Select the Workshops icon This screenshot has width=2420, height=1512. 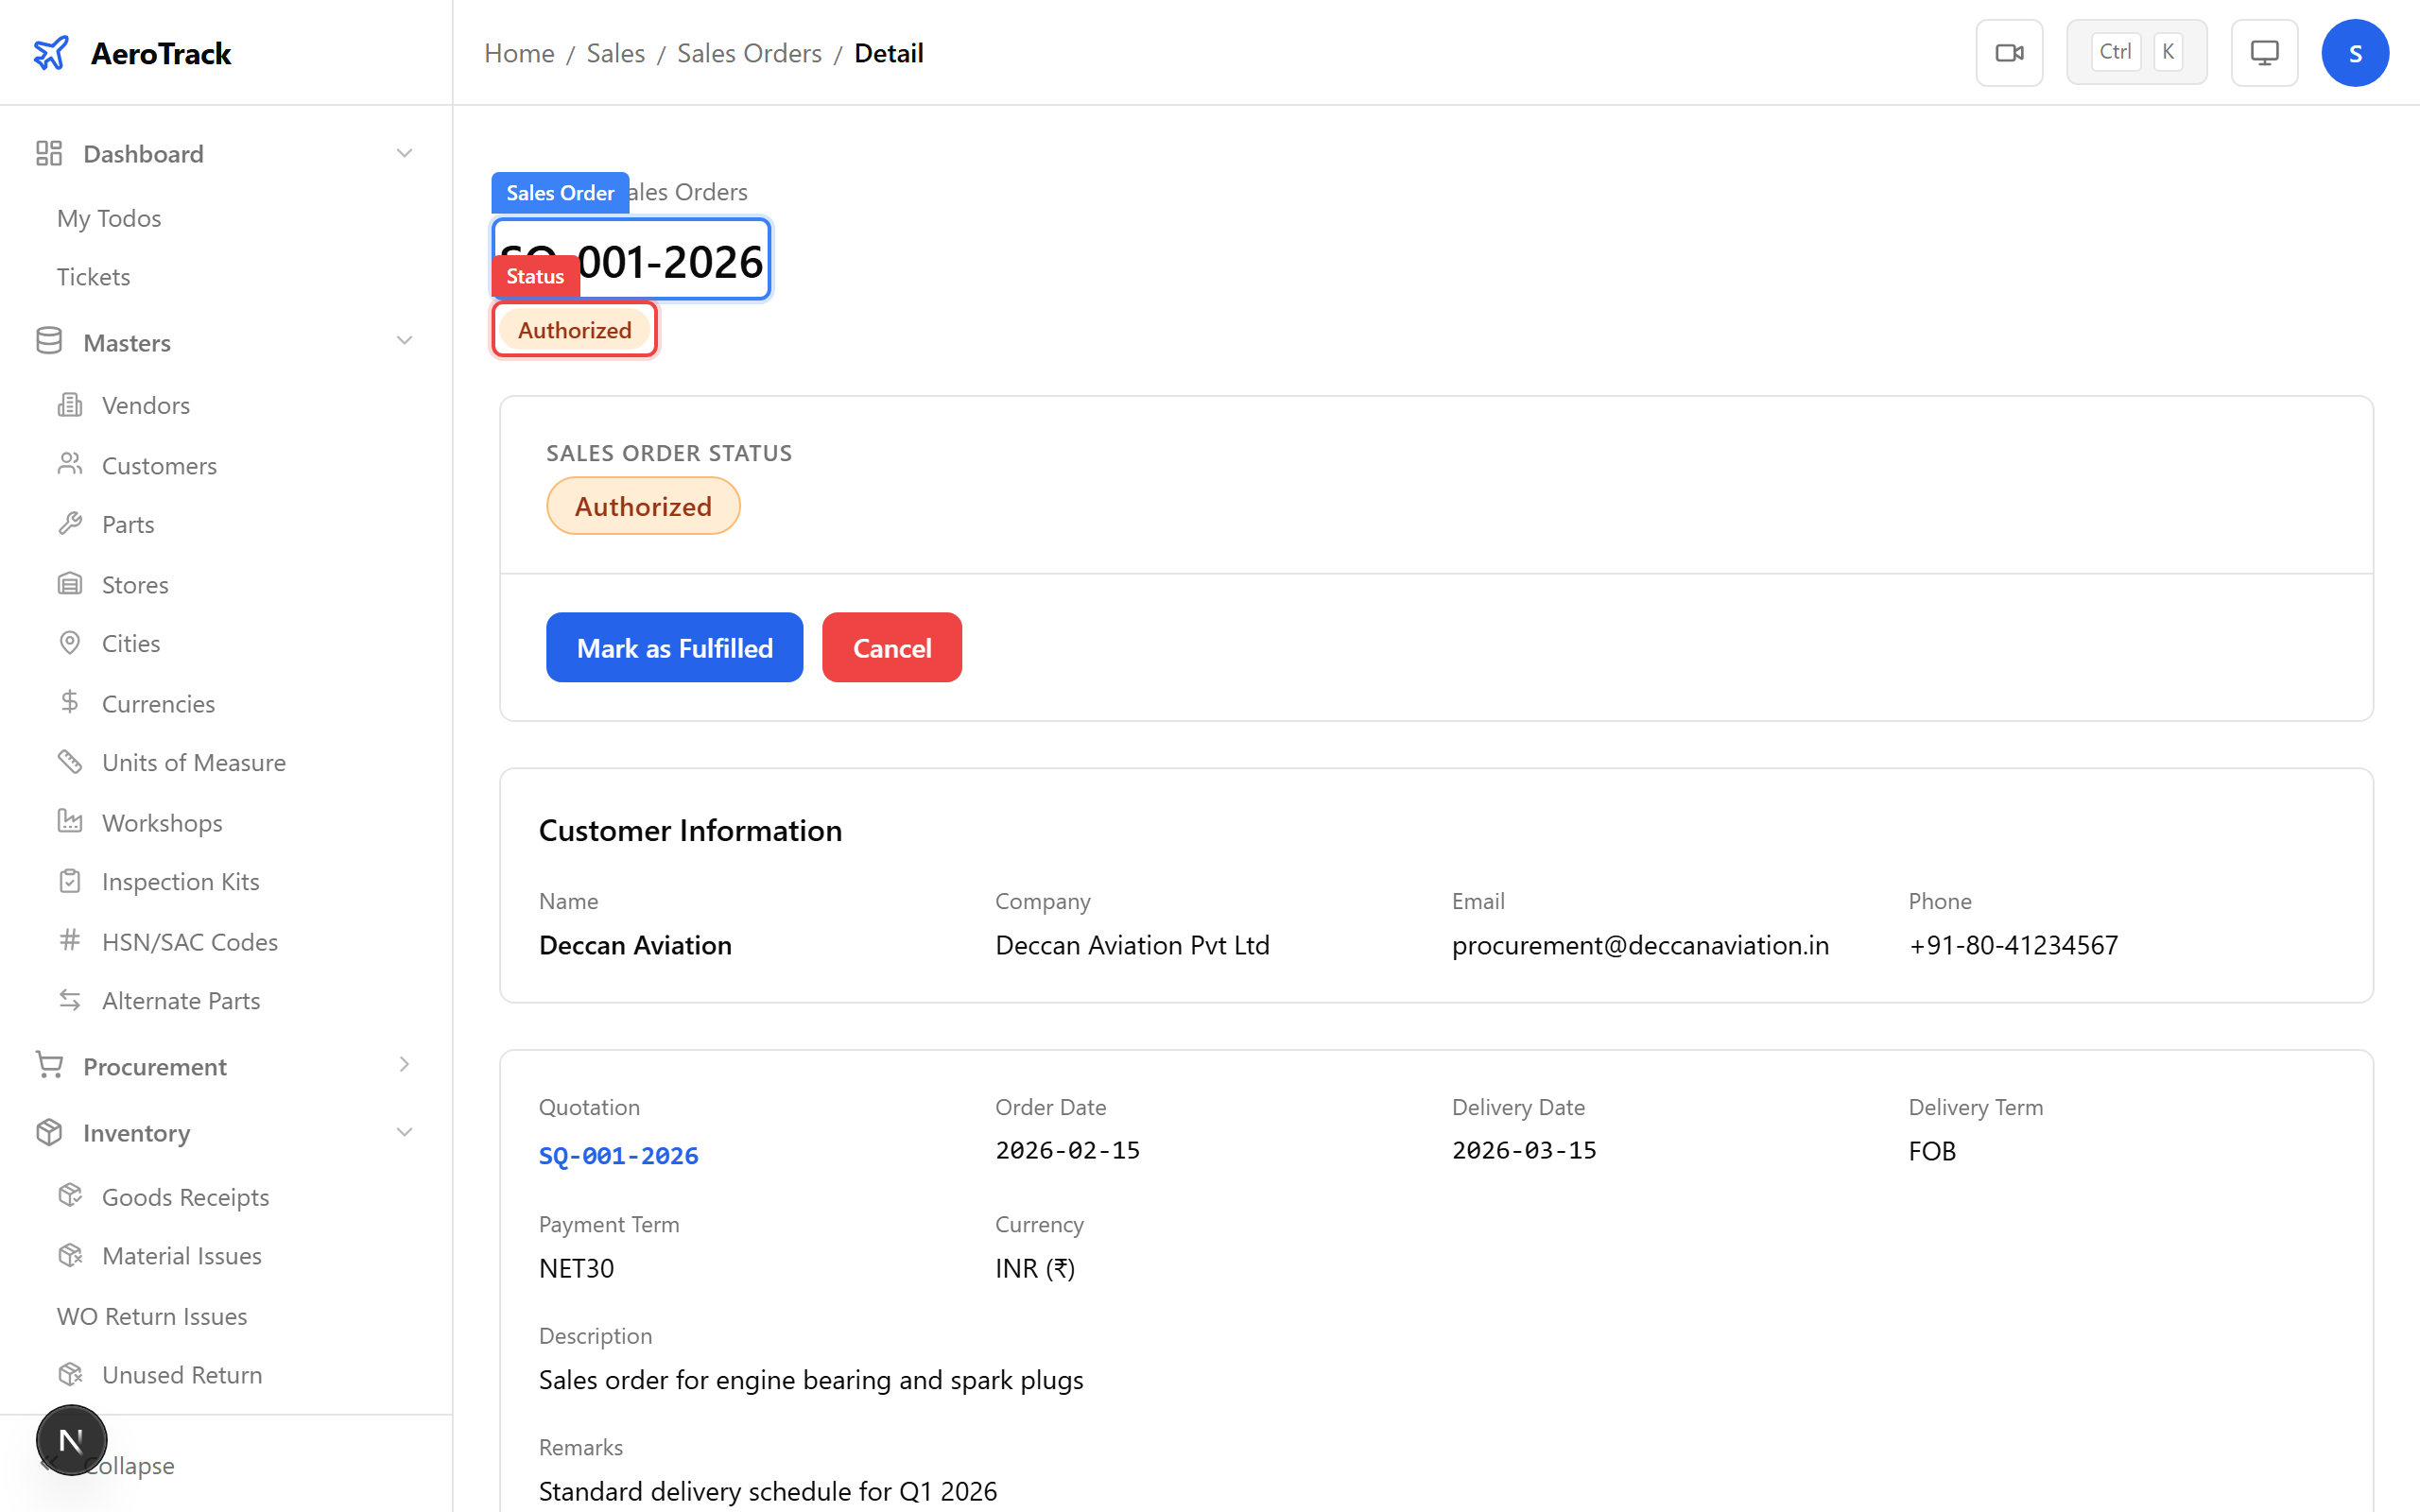click(70, 821)
